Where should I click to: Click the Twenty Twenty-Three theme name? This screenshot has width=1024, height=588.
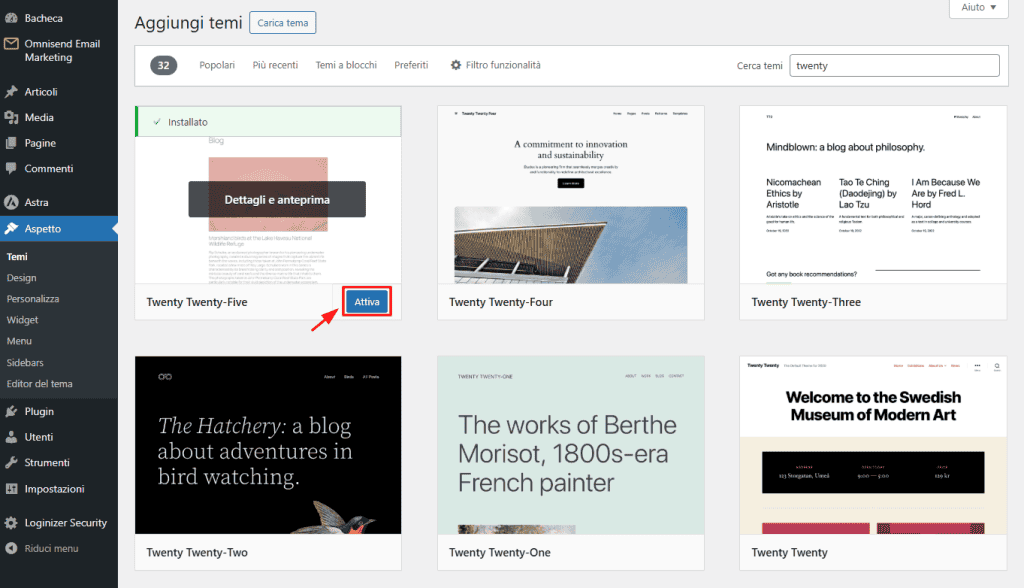coord(806,302)
